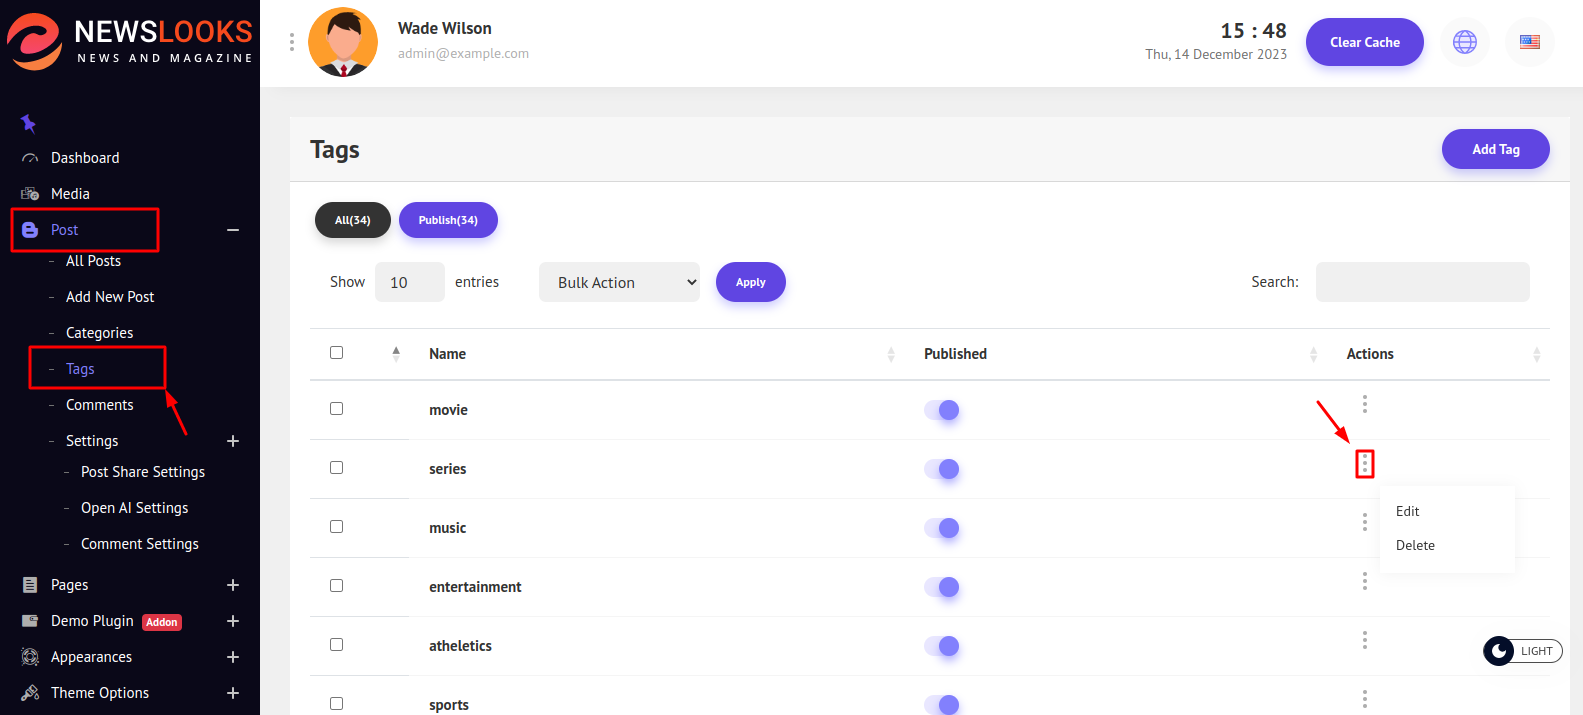Select Delete in the actions popup menu

click(1415, 545)
